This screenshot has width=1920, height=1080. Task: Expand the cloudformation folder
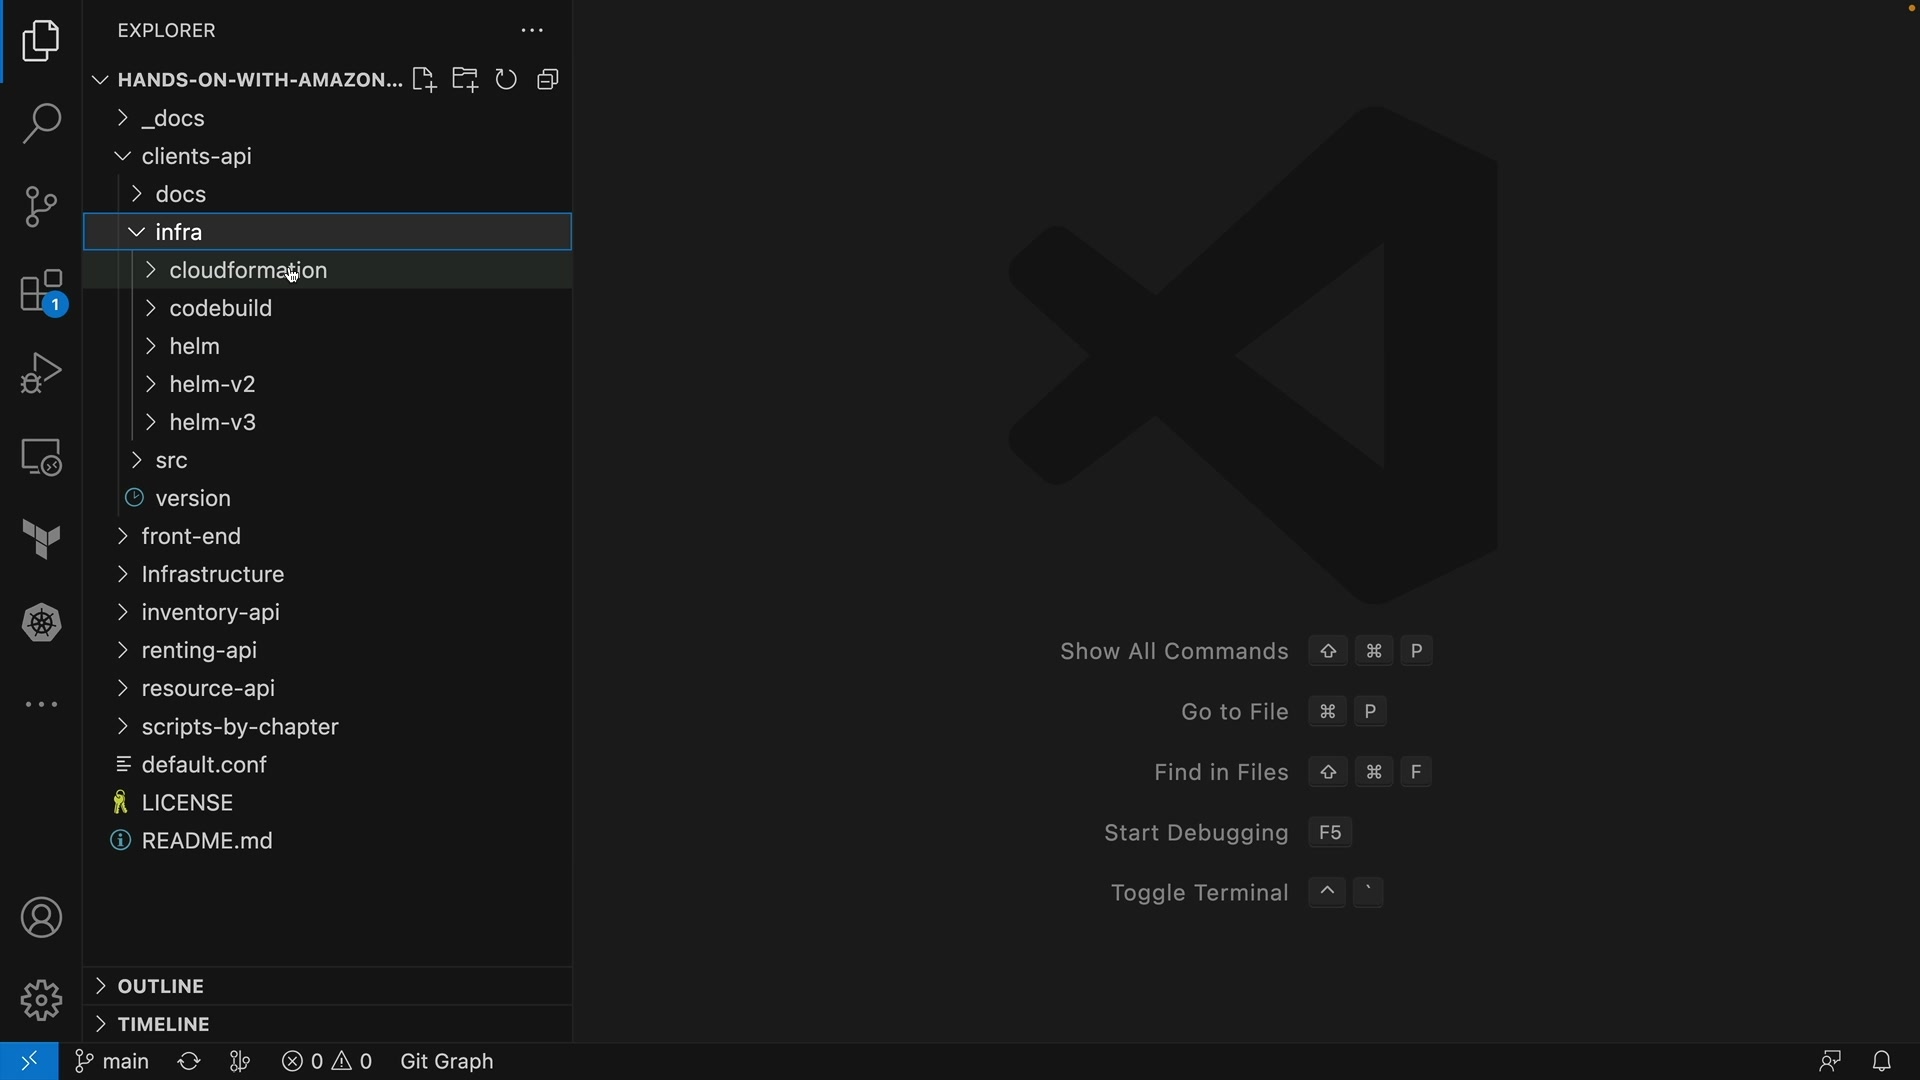tap(248, 271)
